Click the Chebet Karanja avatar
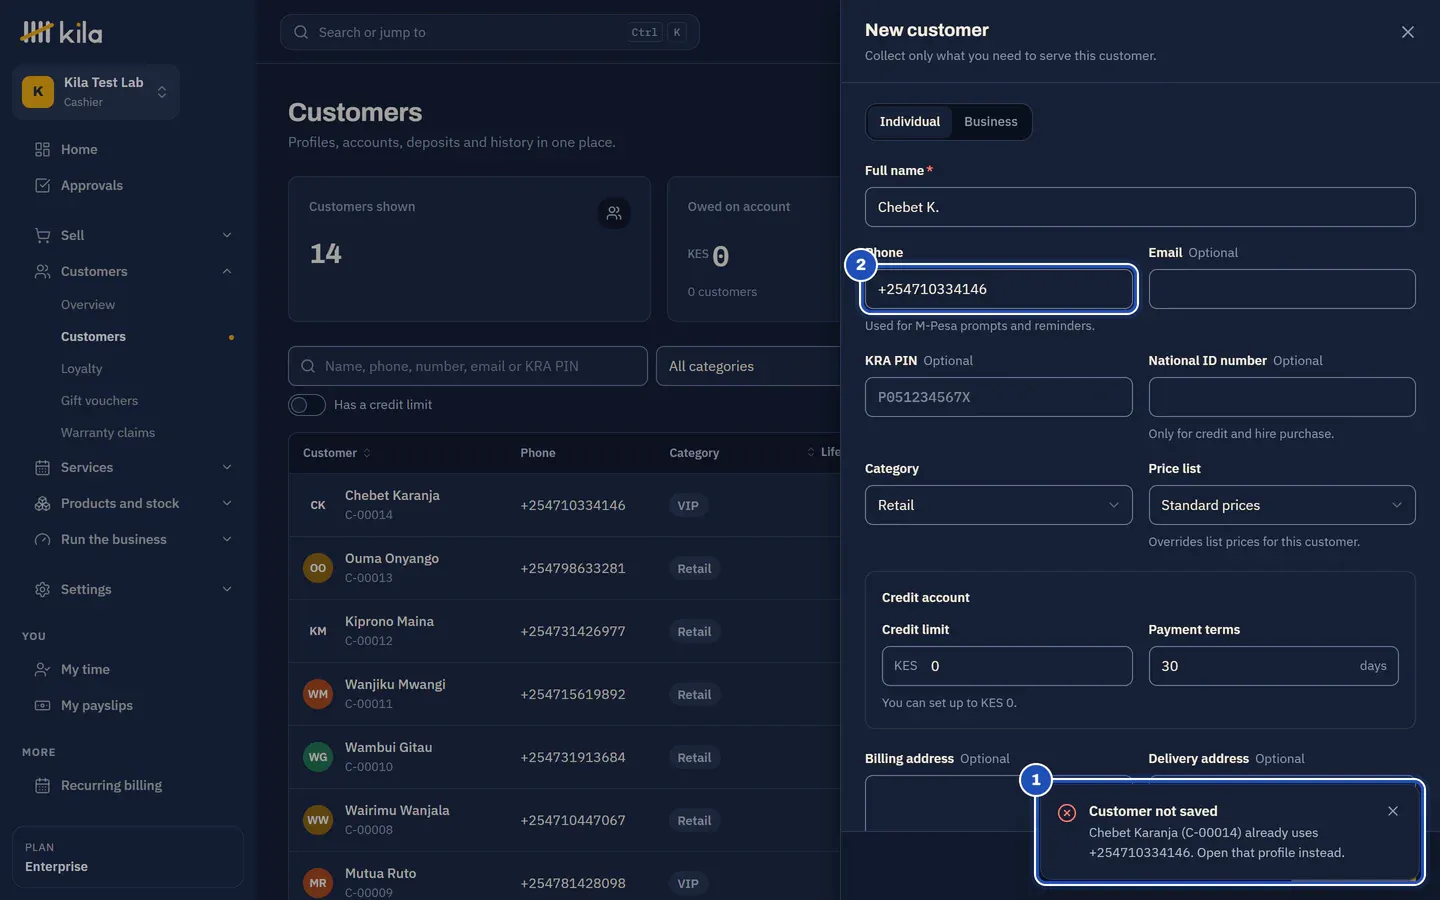Viewport: 1440px width, 900px height. [318, 505]
